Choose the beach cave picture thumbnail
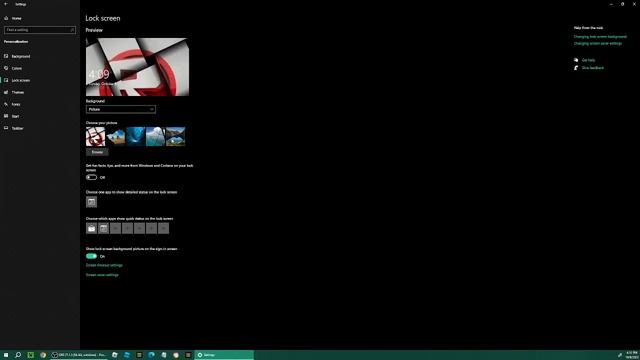The height and width of the screenshot is (360, 640). pos(116,136)
